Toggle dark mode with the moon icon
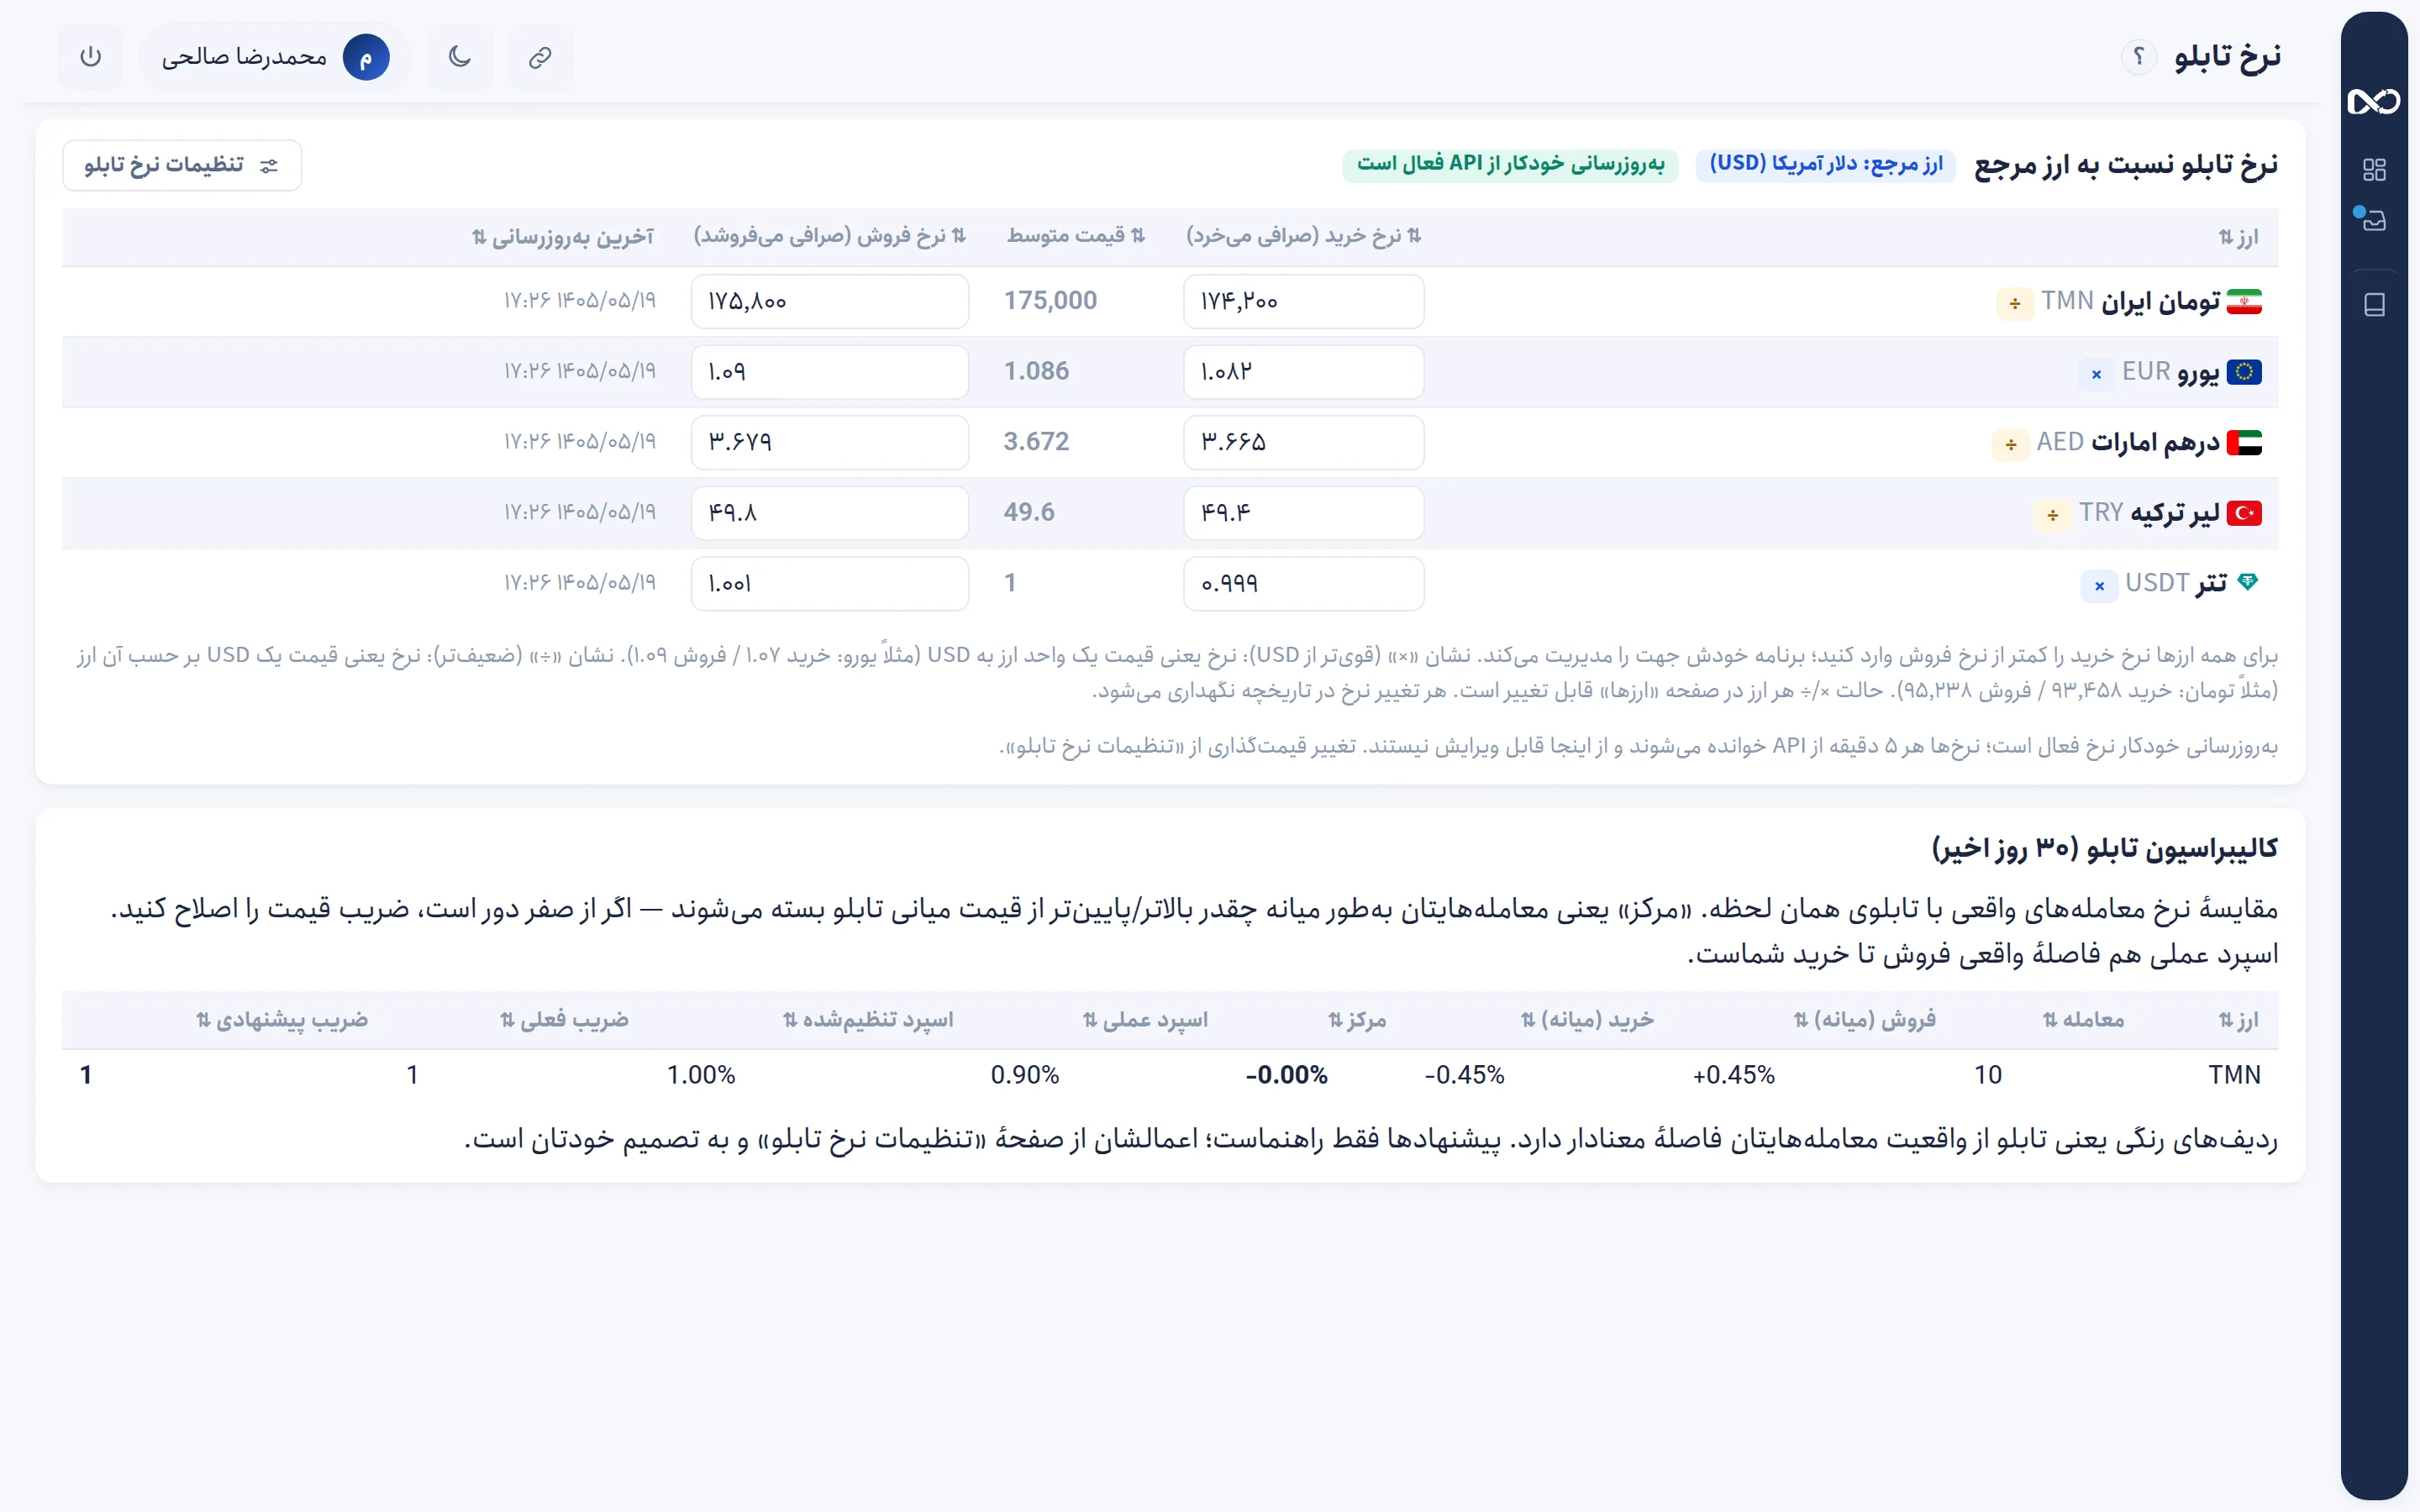This screenshot has height=1512, width=2420. [x=459, y=57]
